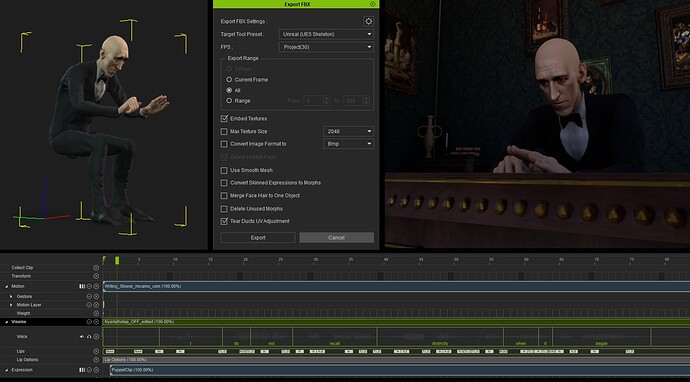Expand the Motion Layer track
Viewport: 690px width, 382px height.
coord(11,305)
